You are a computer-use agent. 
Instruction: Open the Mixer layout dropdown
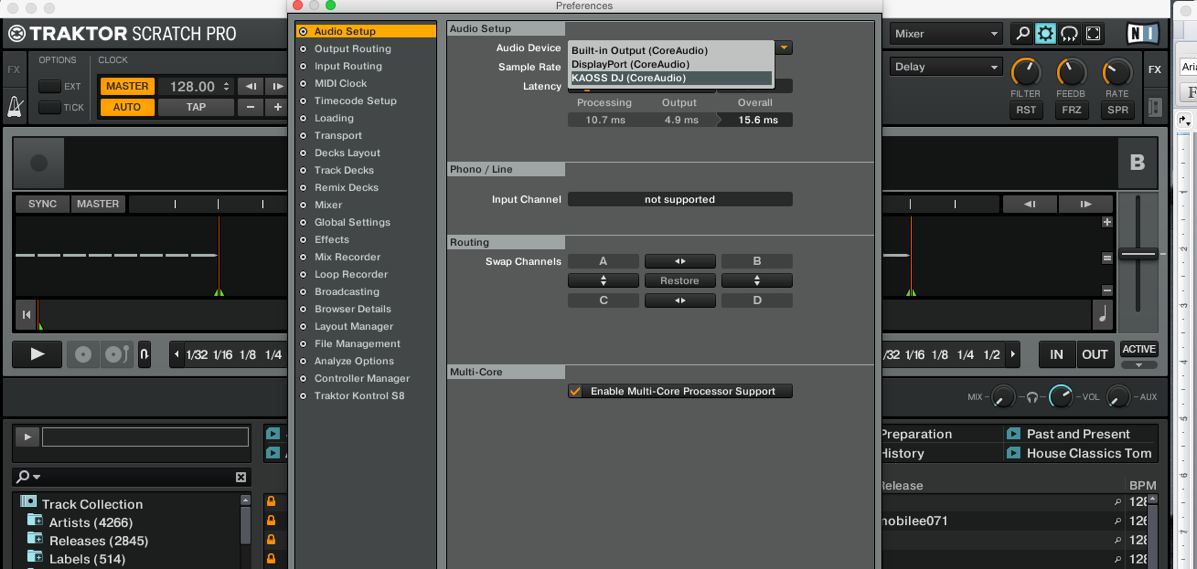(946, 34)
